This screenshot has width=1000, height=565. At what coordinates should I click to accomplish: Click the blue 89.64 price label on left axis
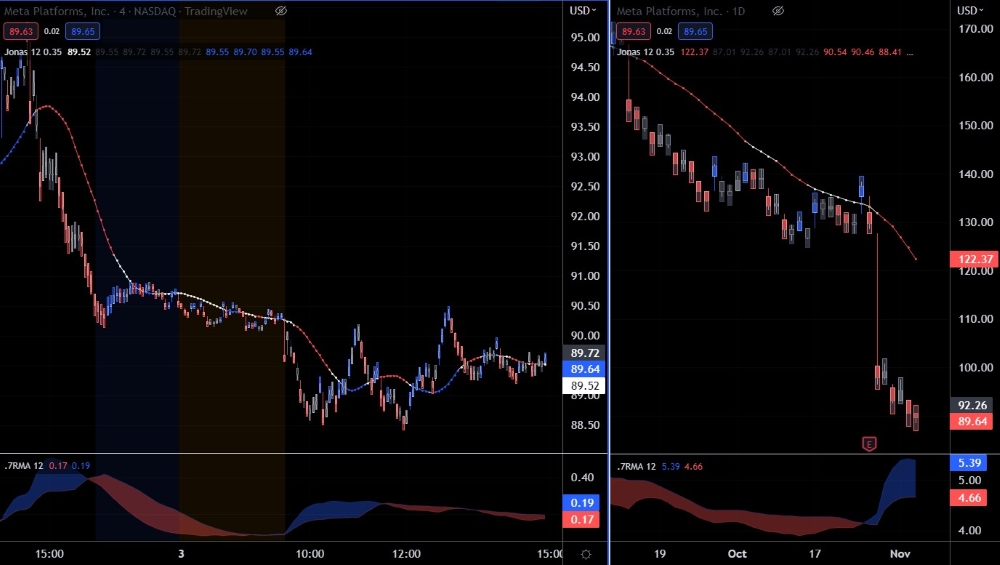pyautogui.click(x=585, y=369)
